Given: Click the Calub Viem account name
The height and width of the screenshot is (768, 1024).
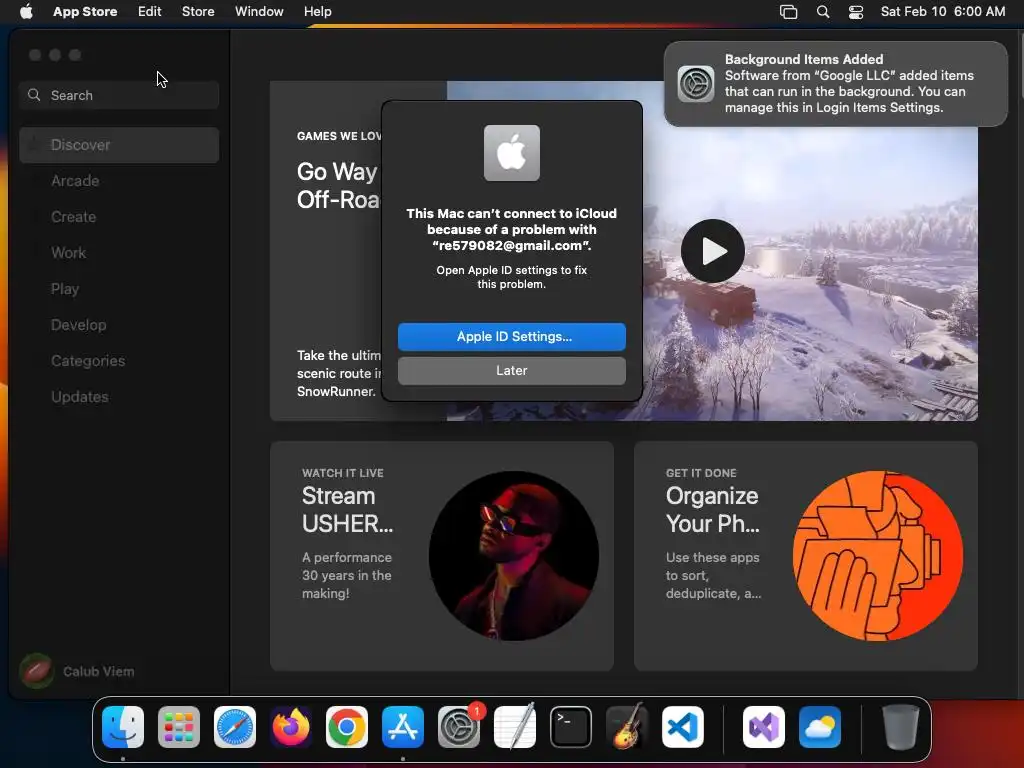Looking at the screenshot, I should click(99, 671).
